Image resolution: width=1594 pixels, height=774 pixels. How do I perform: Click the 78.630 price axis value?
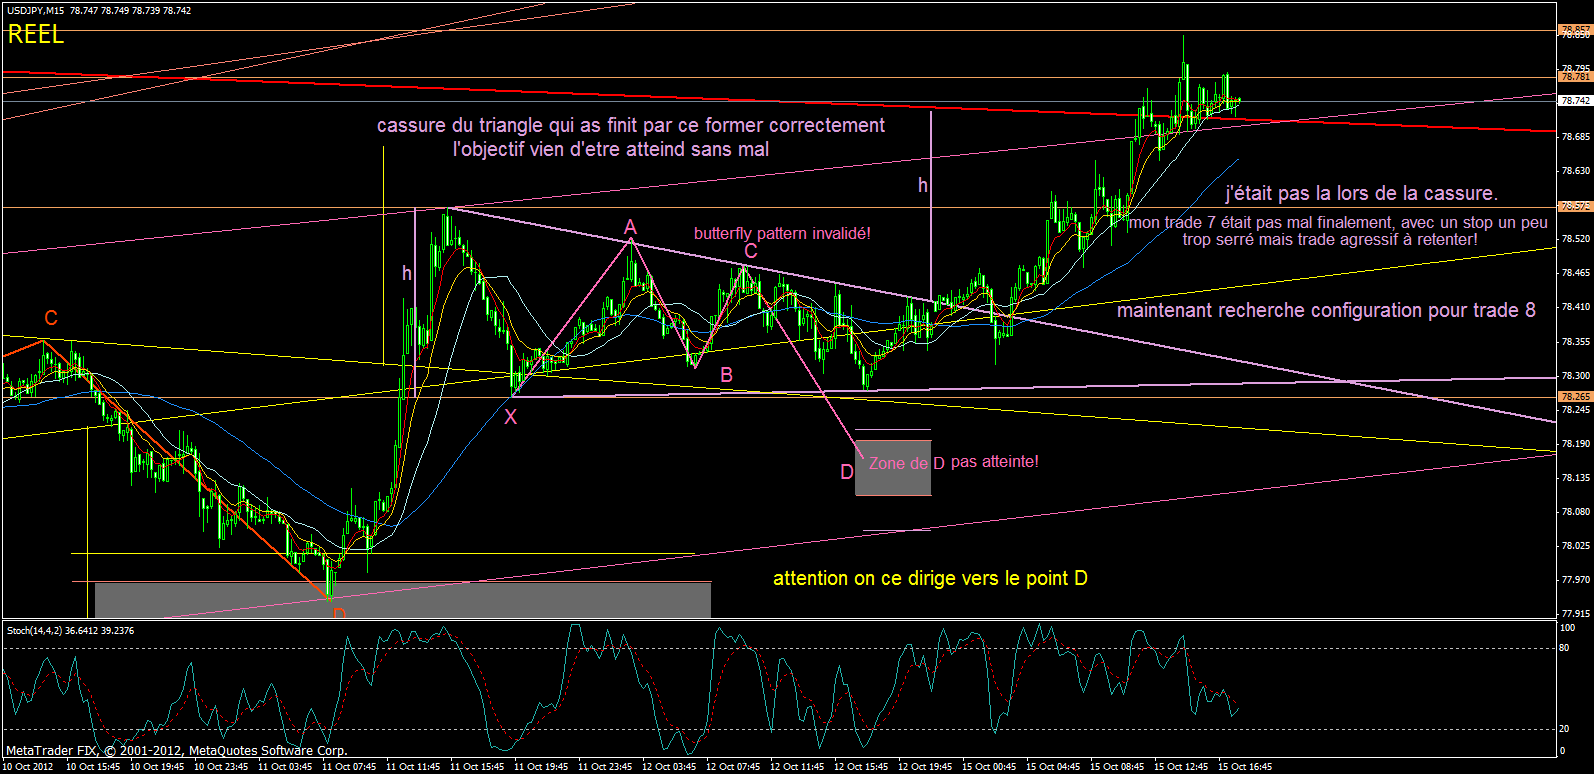tap(1575, 170)
